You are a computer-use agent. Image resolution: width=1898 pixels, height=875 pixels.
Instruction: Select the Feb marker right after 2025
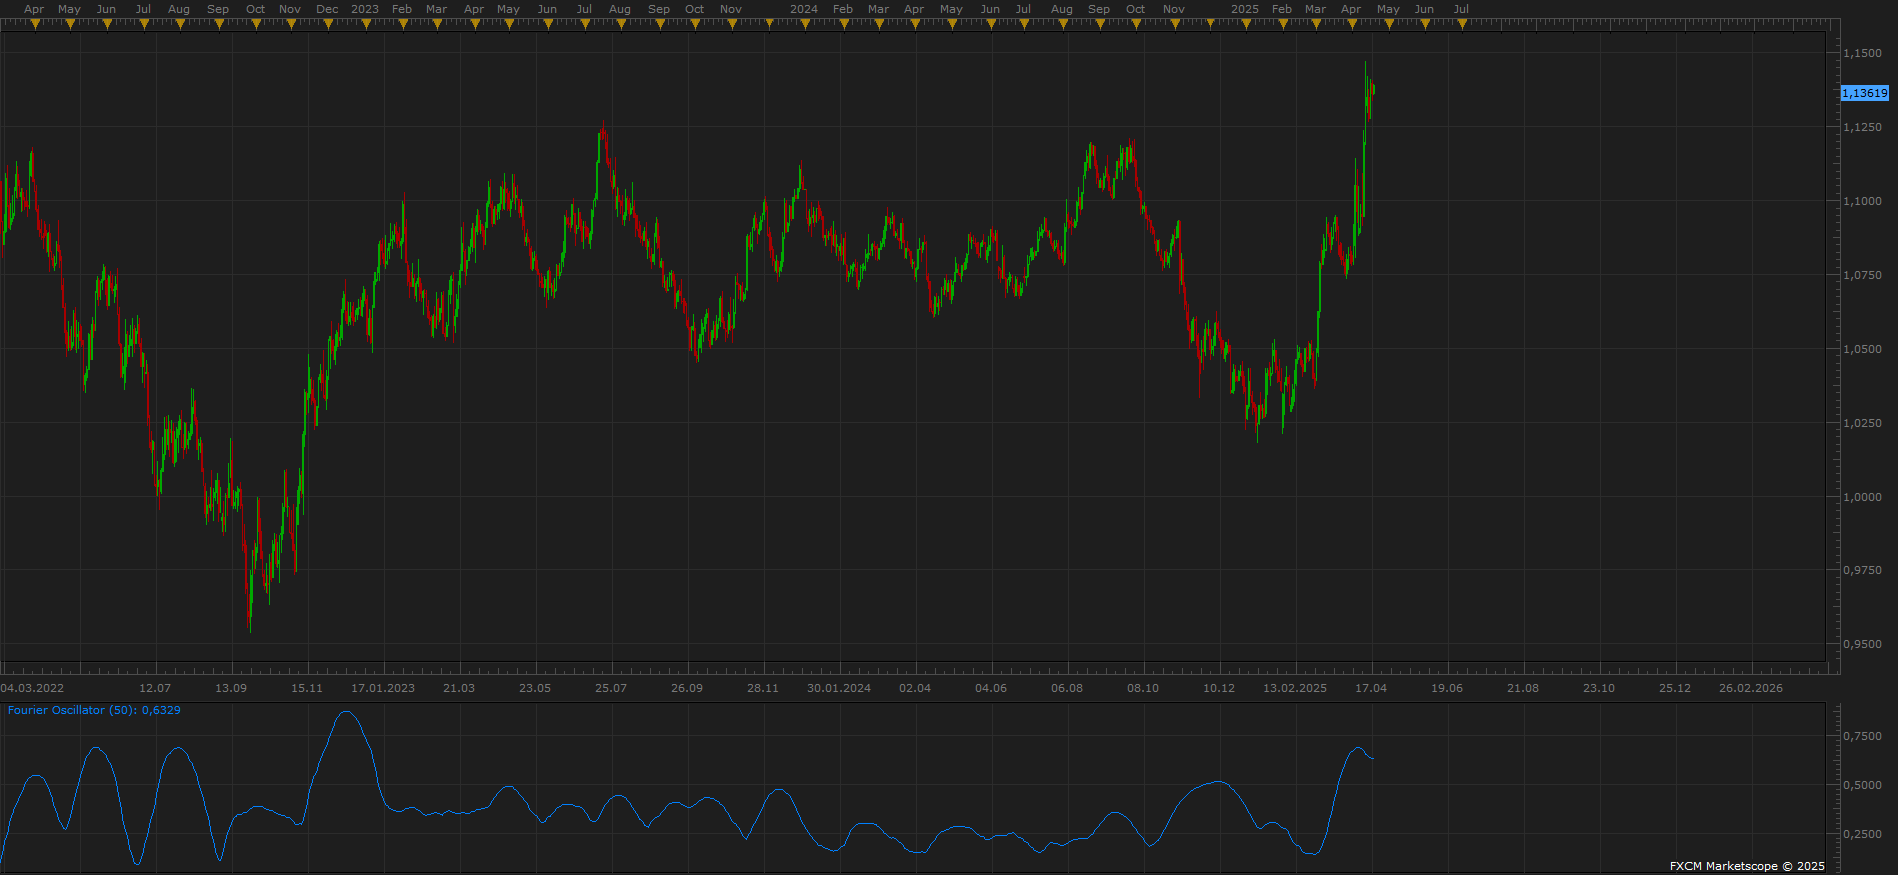[x=1282, y=24]
